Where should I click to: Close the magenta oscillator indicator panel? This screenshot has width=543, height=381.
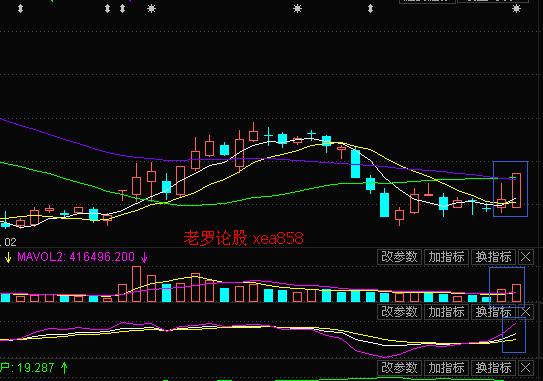click(525, 312)
